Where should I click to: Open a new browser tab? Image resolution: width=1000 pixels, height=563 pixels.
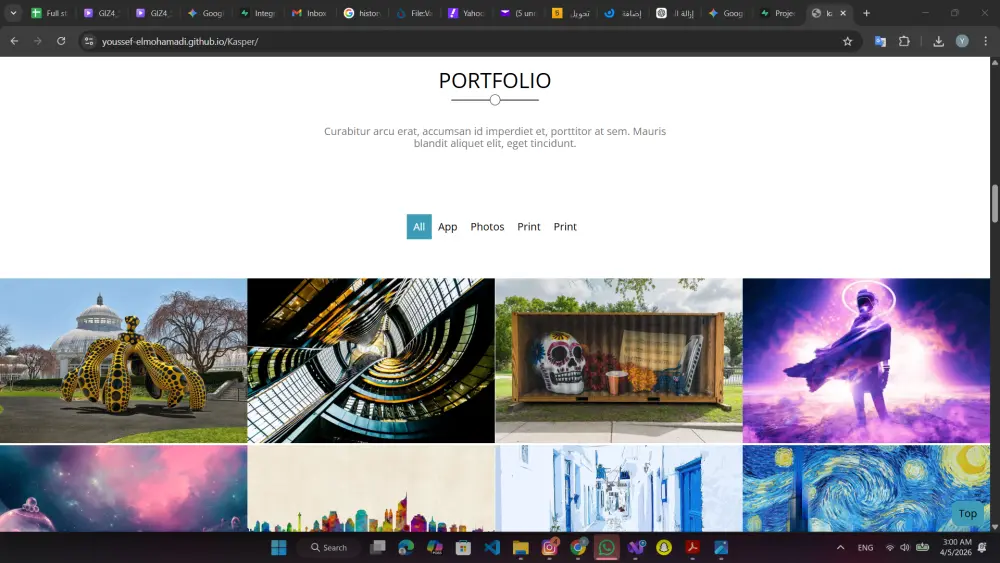[x=866, y=13]
